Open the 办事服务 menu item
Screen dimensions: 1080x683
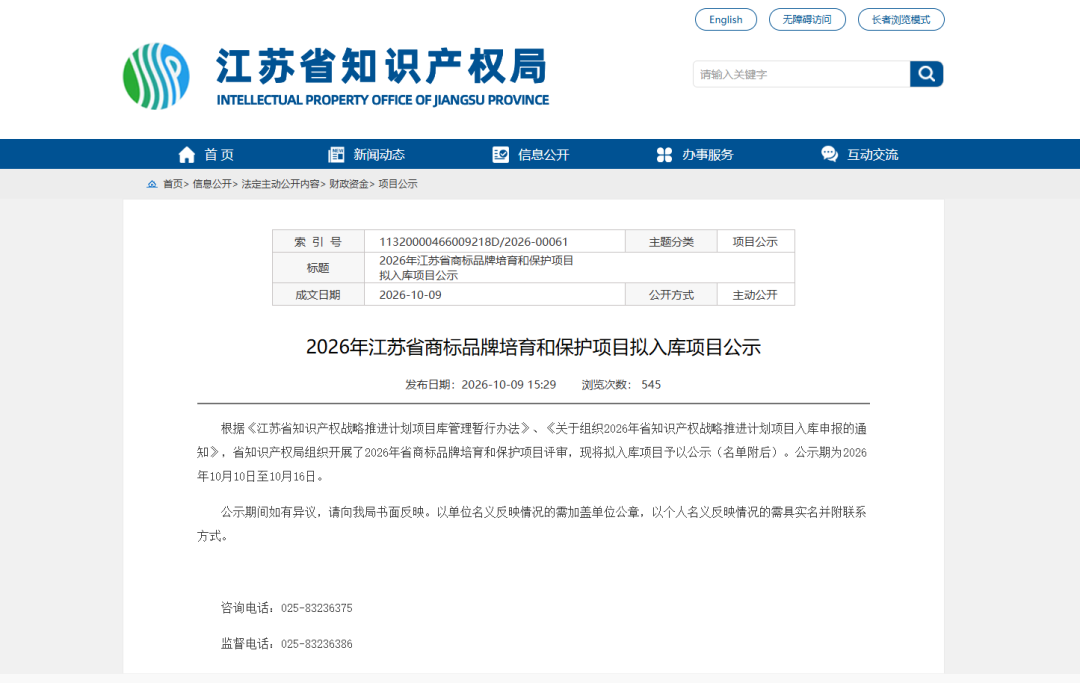point(707,155)
